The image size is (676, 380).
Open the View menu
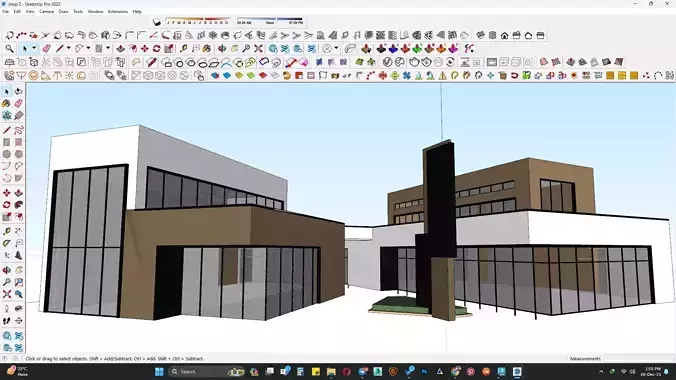tap(30, 12)
